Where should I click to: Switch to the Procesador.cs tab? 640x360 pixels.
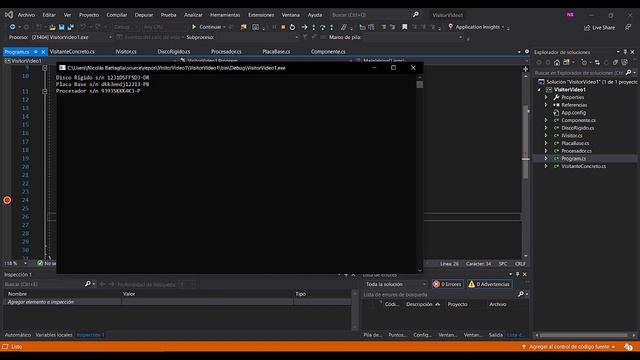(226, 52)
